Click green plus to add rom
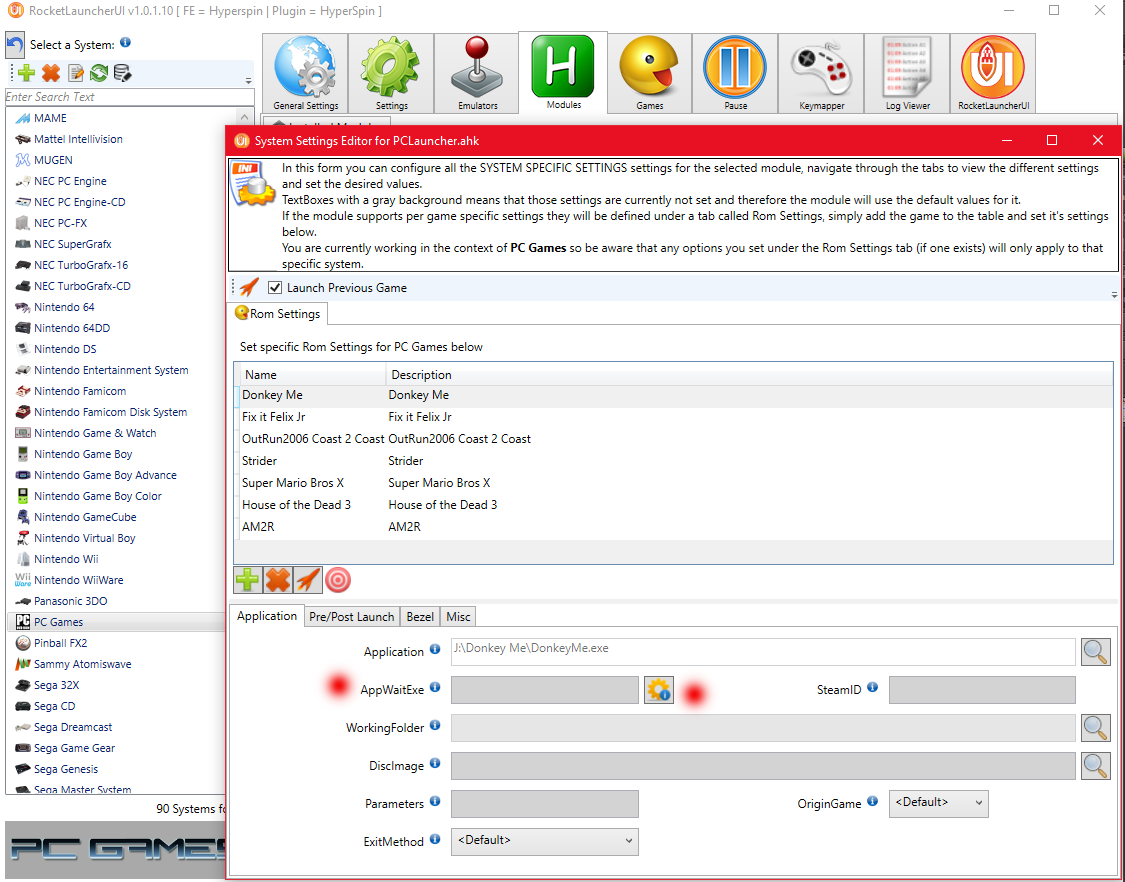This screenshot has height=882, width=1125. [247, 580]
